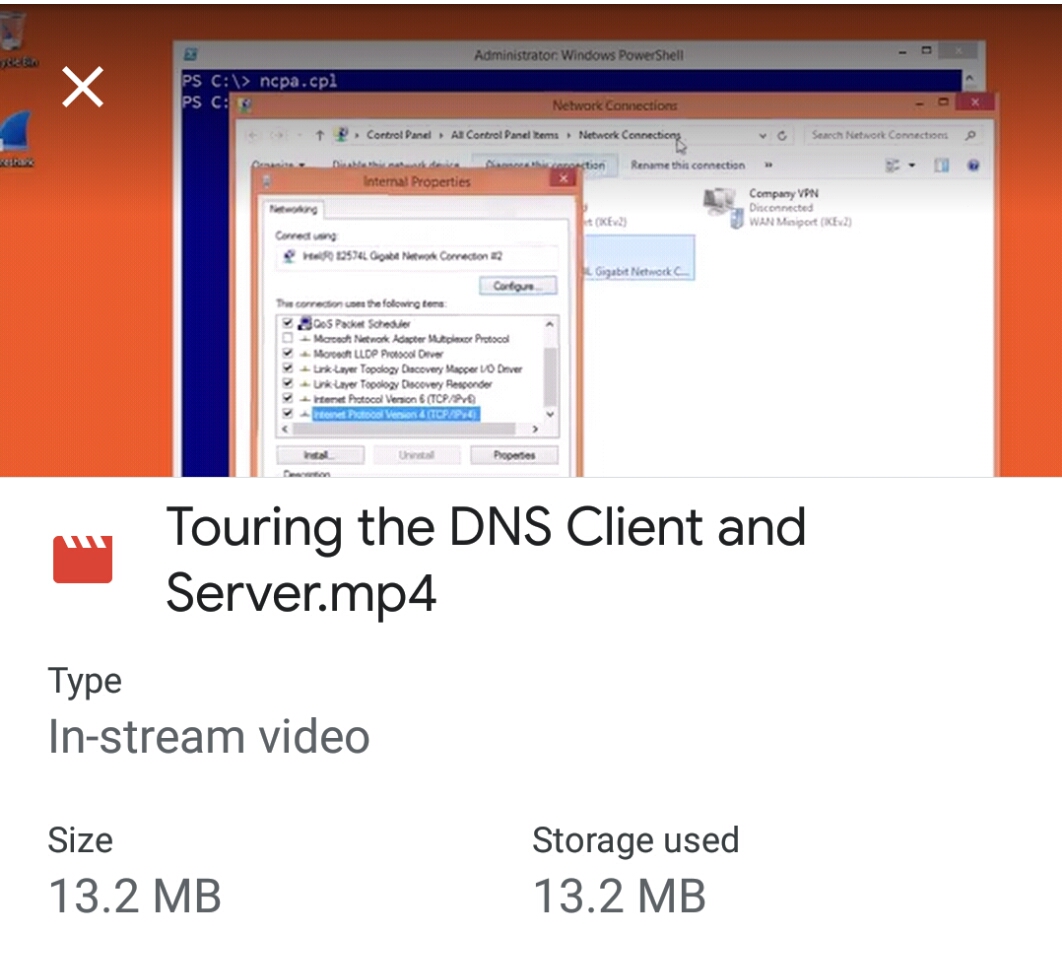This screenshot has height=973, width=1062.
Task: Select the file name 'Touring the DNS Client and Server.mp4'
Action: [486, 559]
